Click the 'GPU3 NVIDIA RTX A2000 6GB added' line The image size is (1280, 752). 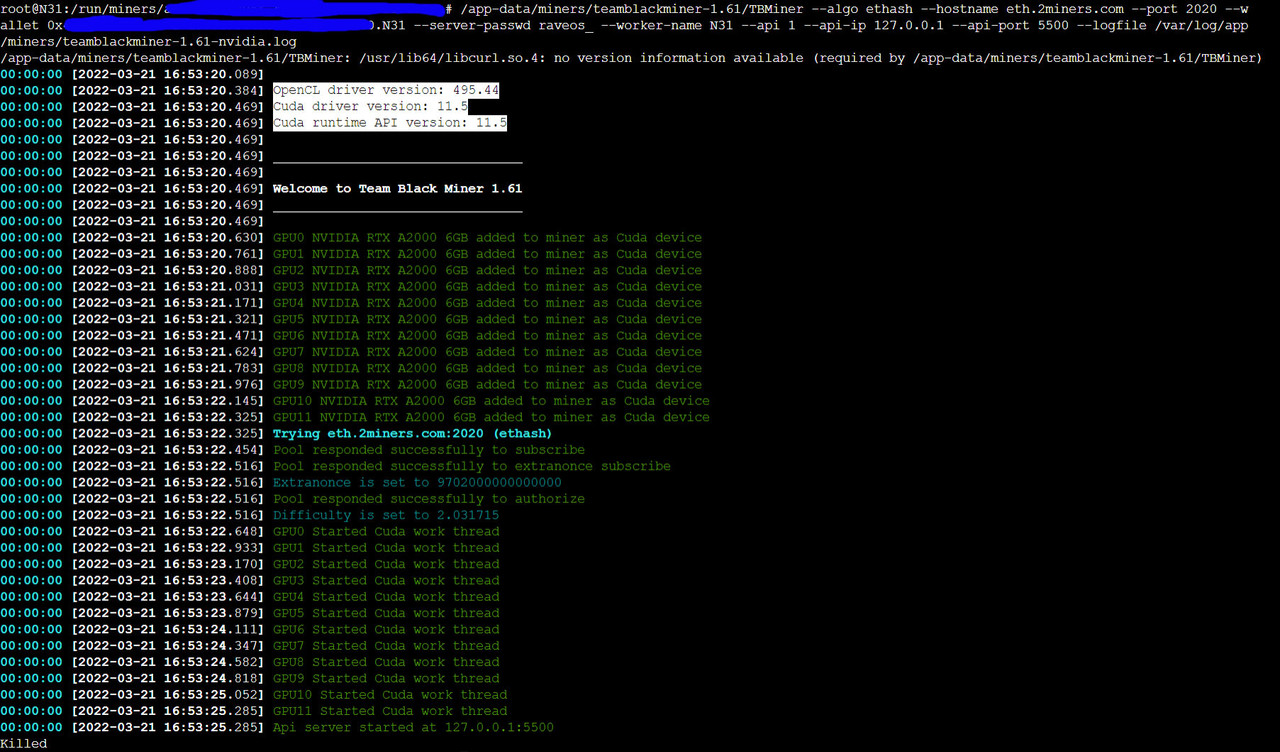tap(487, 286)
